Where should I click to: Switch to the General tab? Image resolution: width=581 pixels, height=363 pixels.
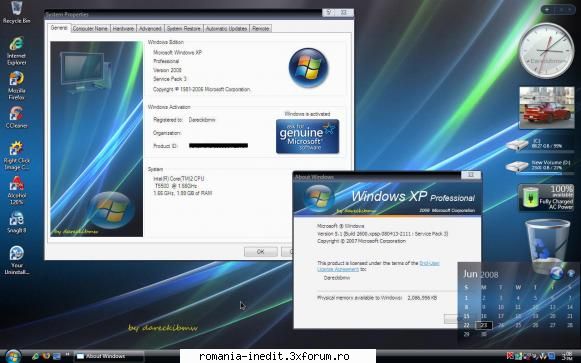tap(59, 28)
